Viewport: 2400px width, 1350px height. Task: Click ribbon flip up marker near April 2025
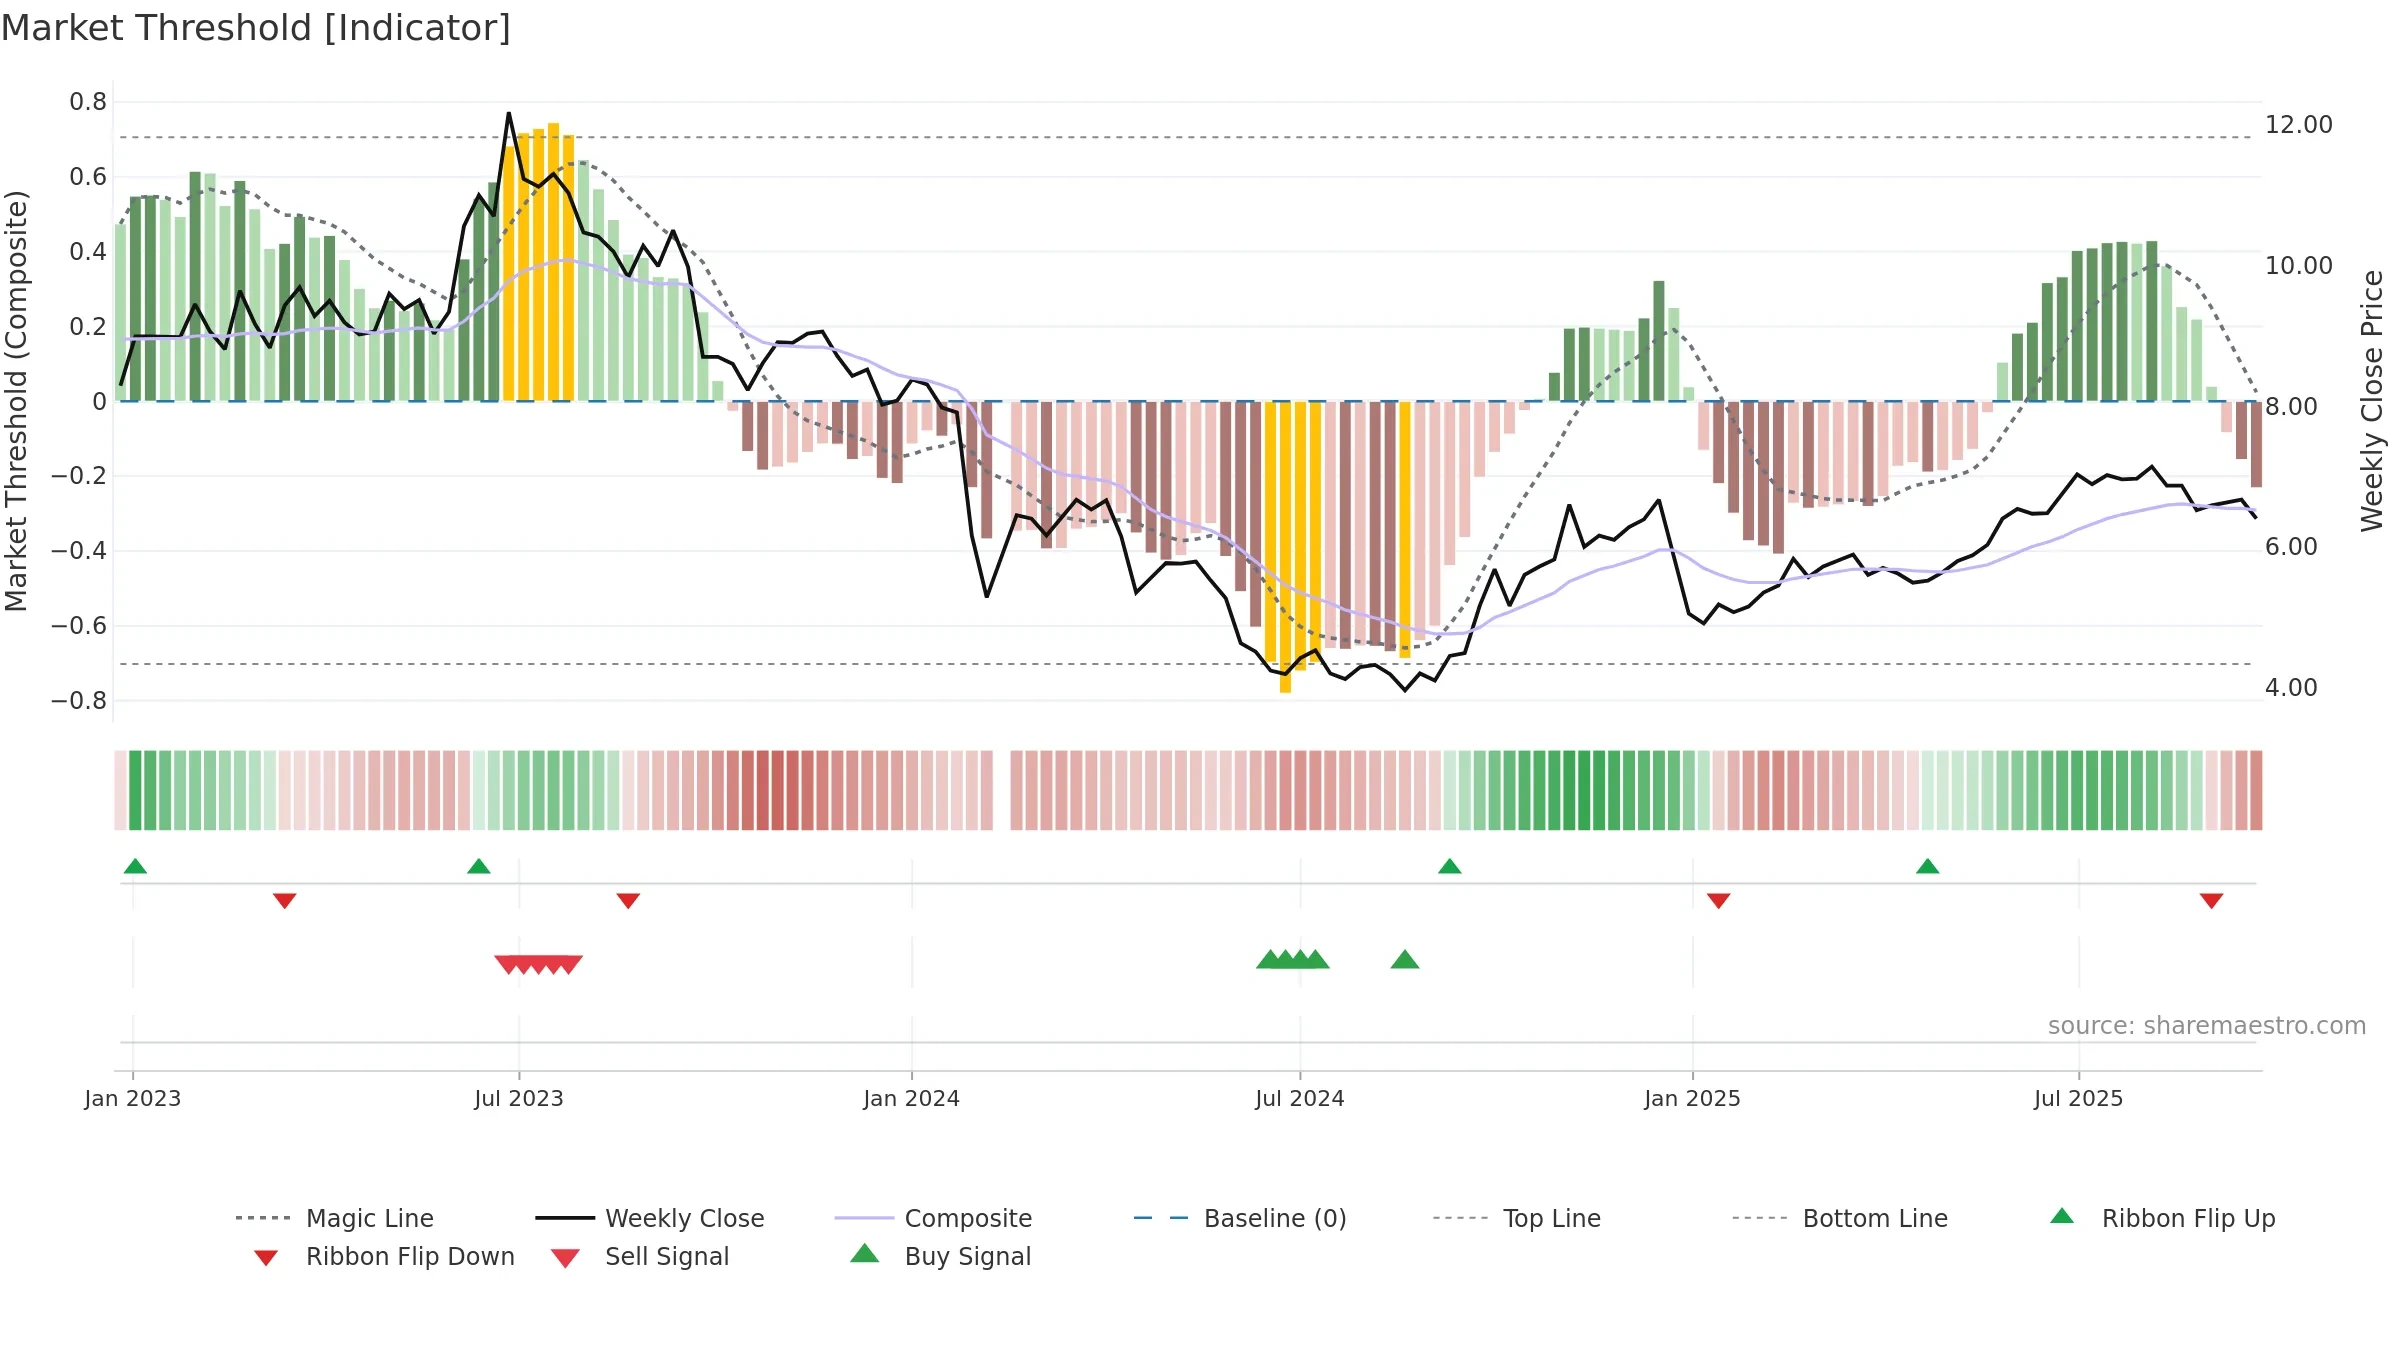[x=1928, y=866]
